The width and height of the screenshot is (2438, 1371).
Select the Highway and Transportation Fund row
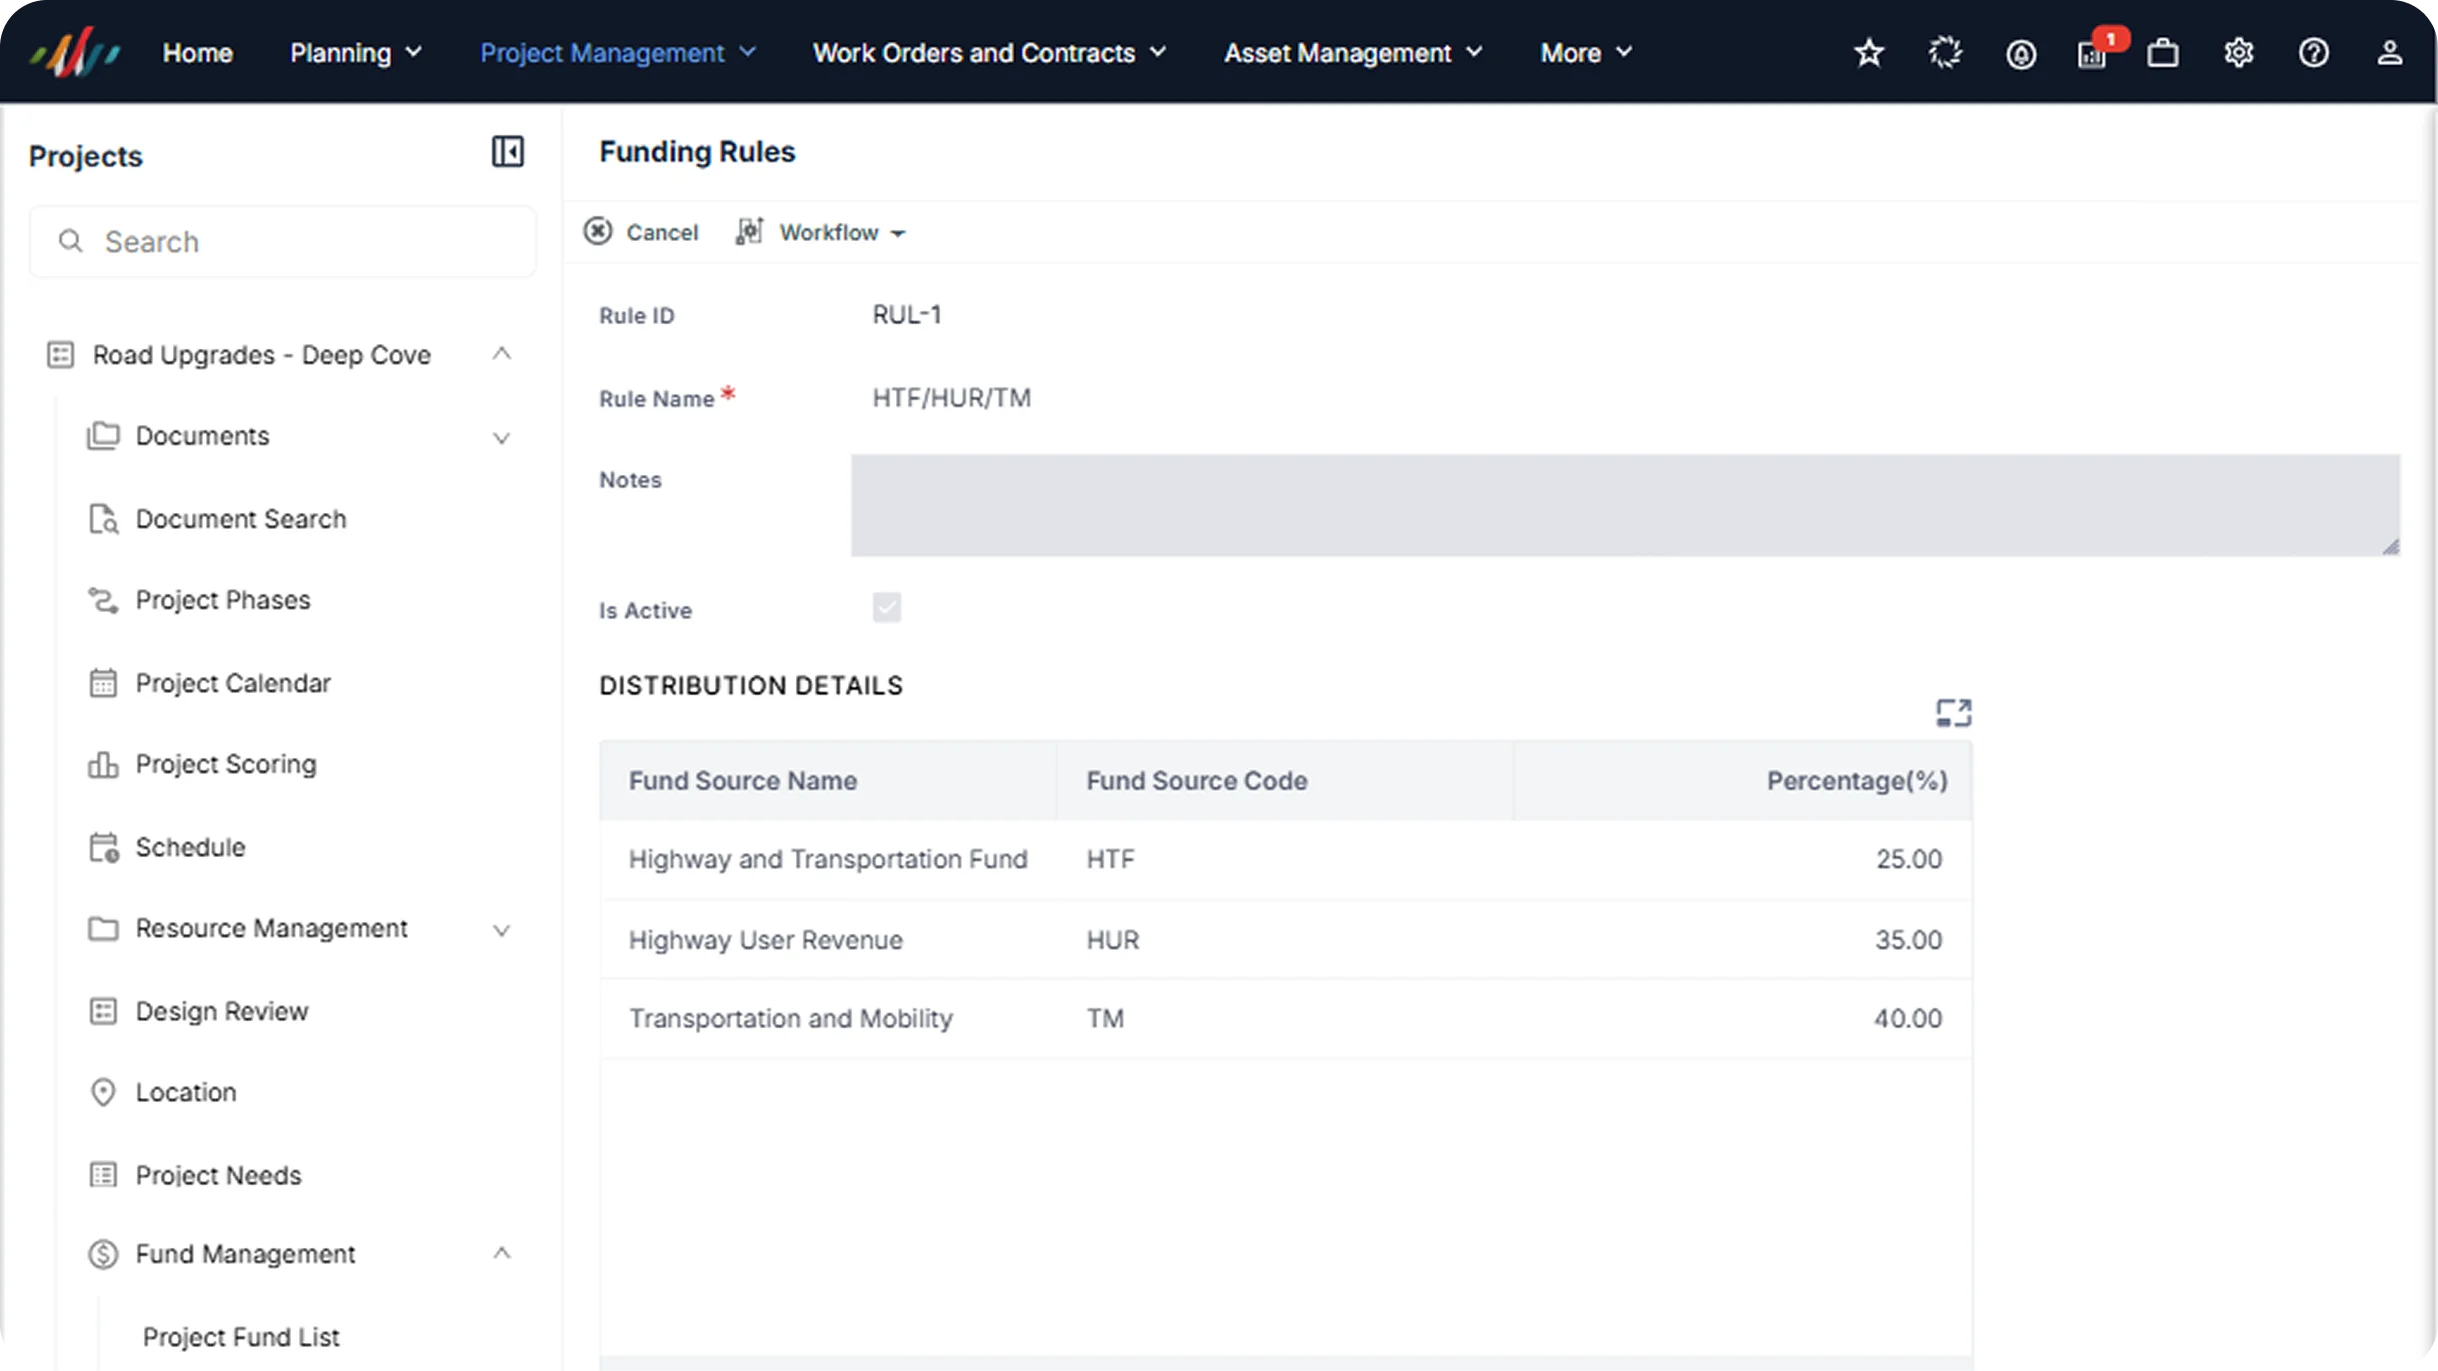click(1286, 859)
